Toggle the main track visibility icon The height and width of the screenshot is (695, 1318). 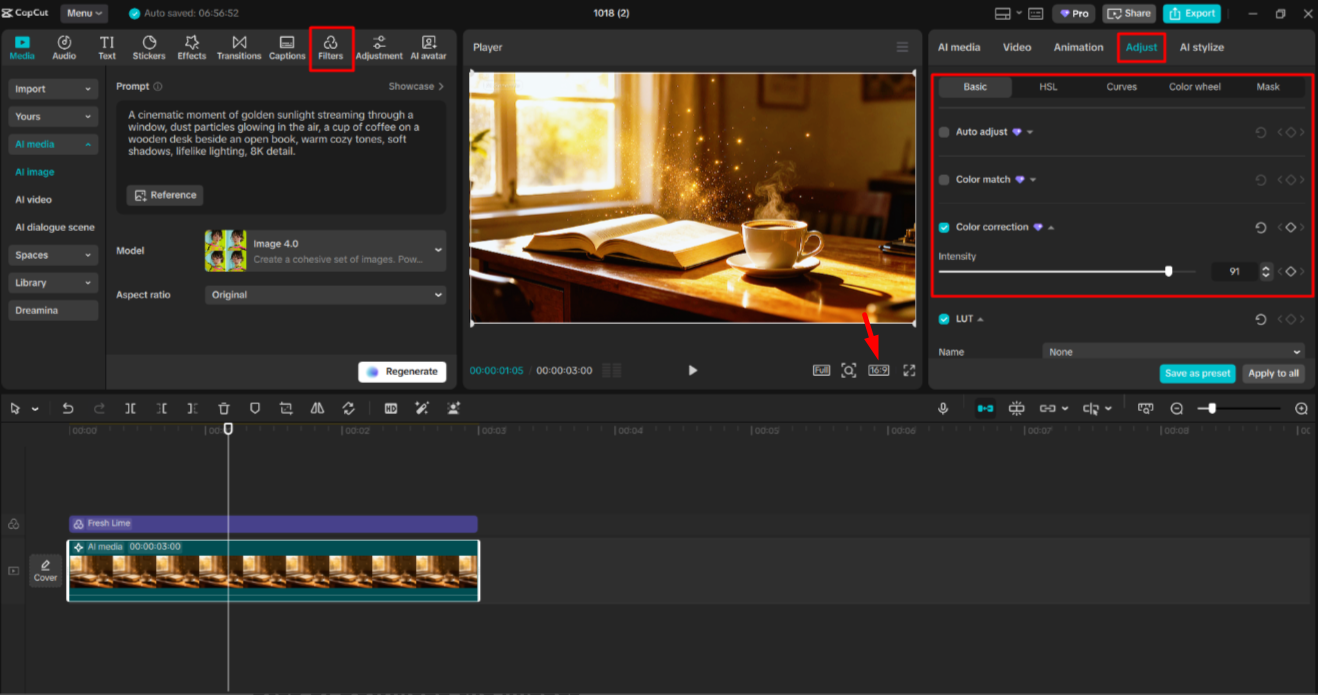tap(13, 571)
